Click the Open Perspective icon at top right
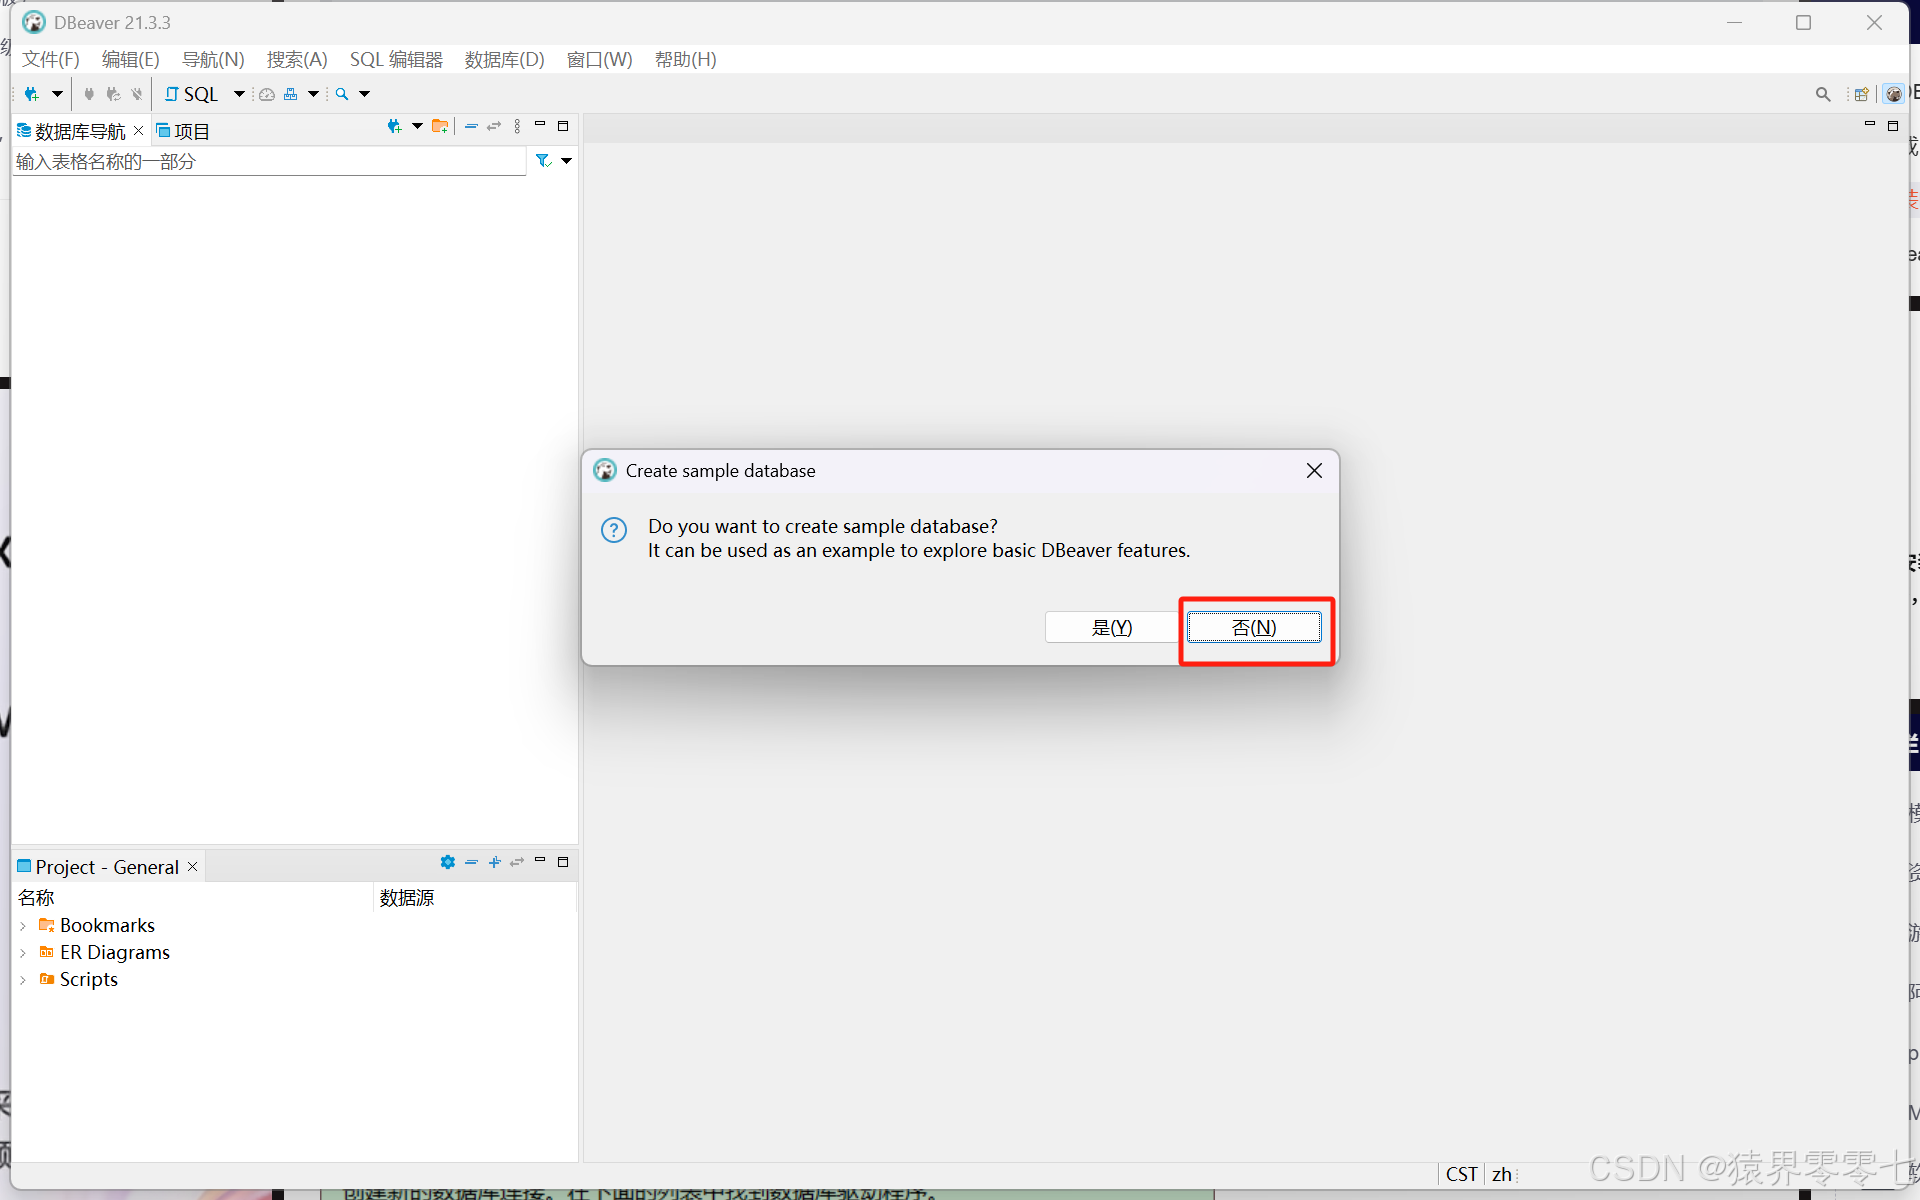Screen dimensions: 1920x1200 point(1861,94)
